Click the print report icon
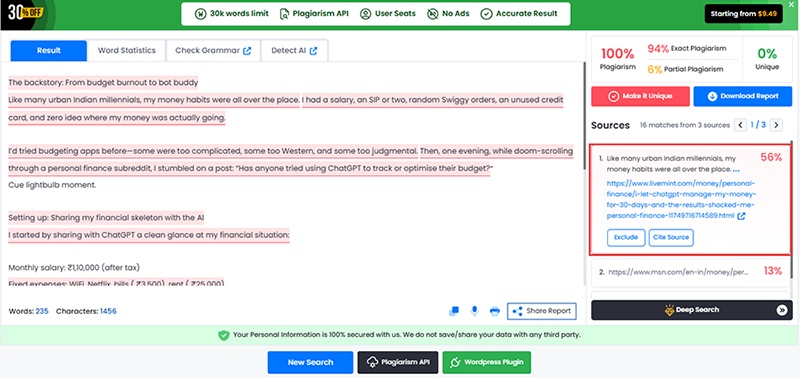 pyautogui.click(x=494, y=311)
